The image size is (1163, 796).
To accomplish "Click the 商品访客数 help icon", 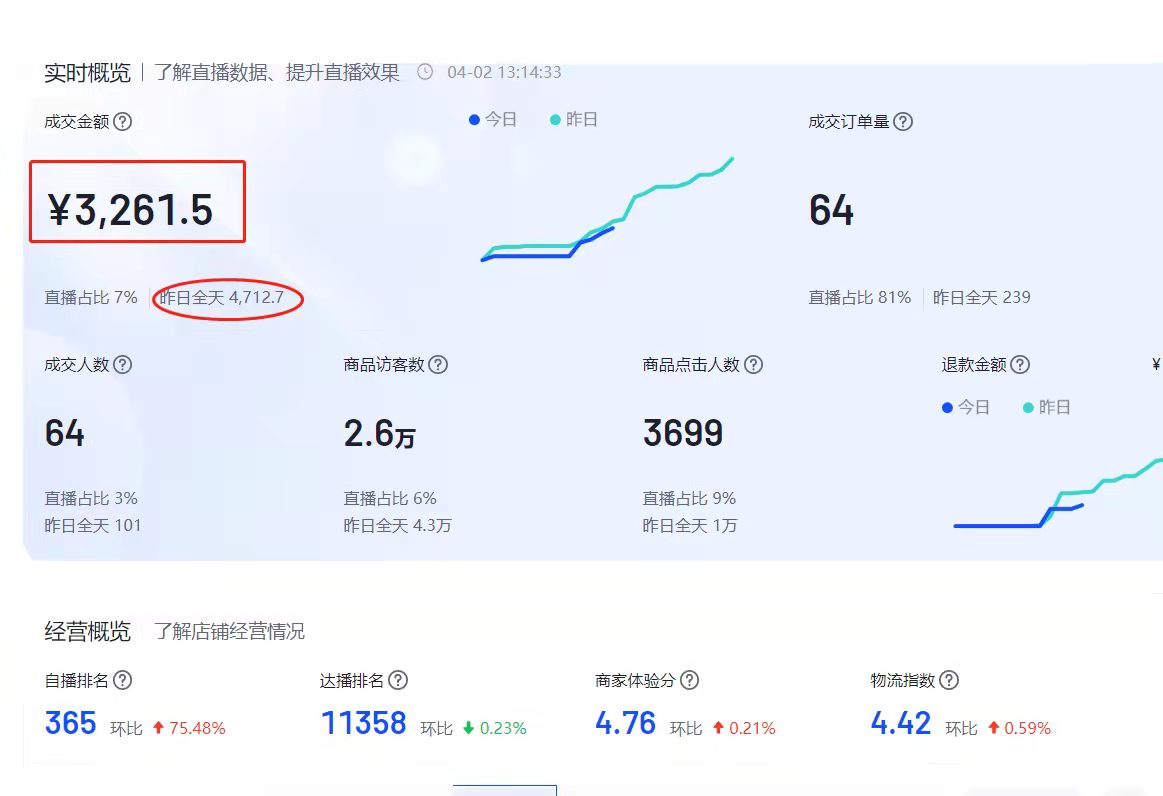I will [439, 364].
